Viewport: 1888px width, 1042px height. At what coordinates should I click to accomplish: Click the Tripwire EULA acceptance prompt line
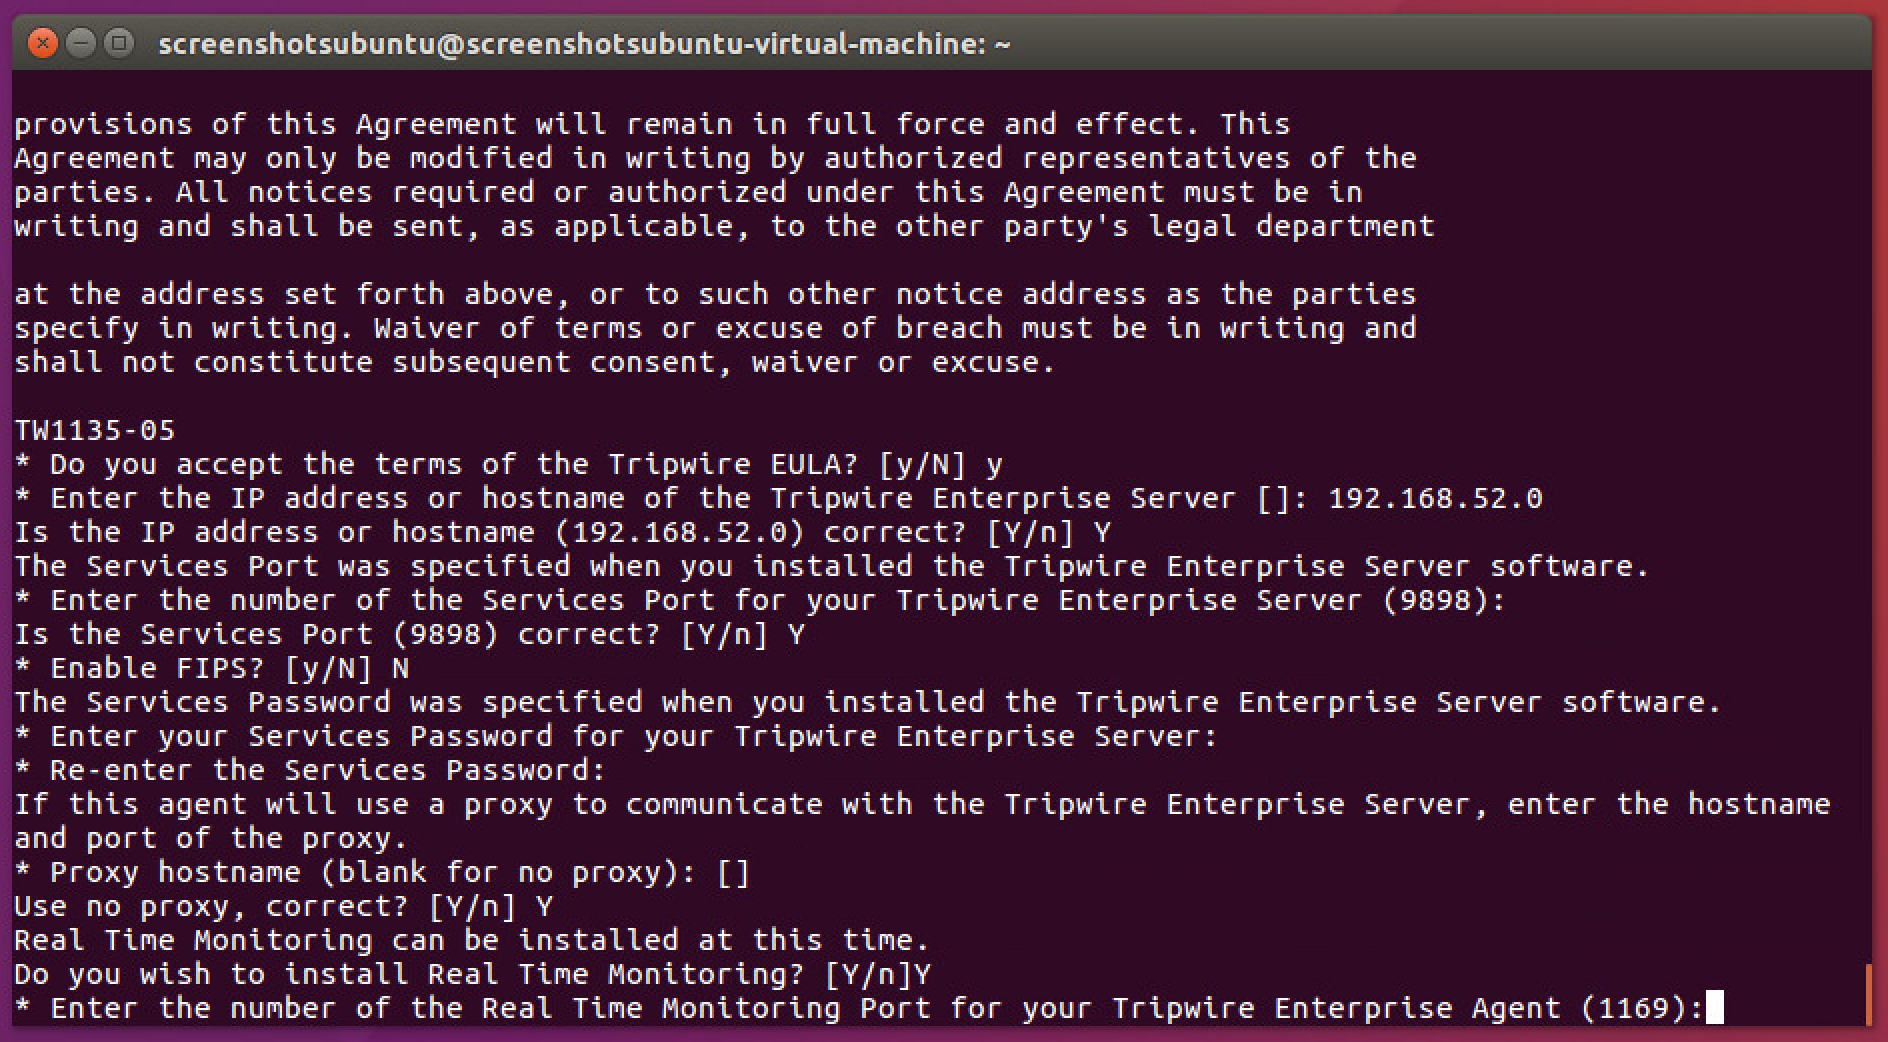click(508, 465)
